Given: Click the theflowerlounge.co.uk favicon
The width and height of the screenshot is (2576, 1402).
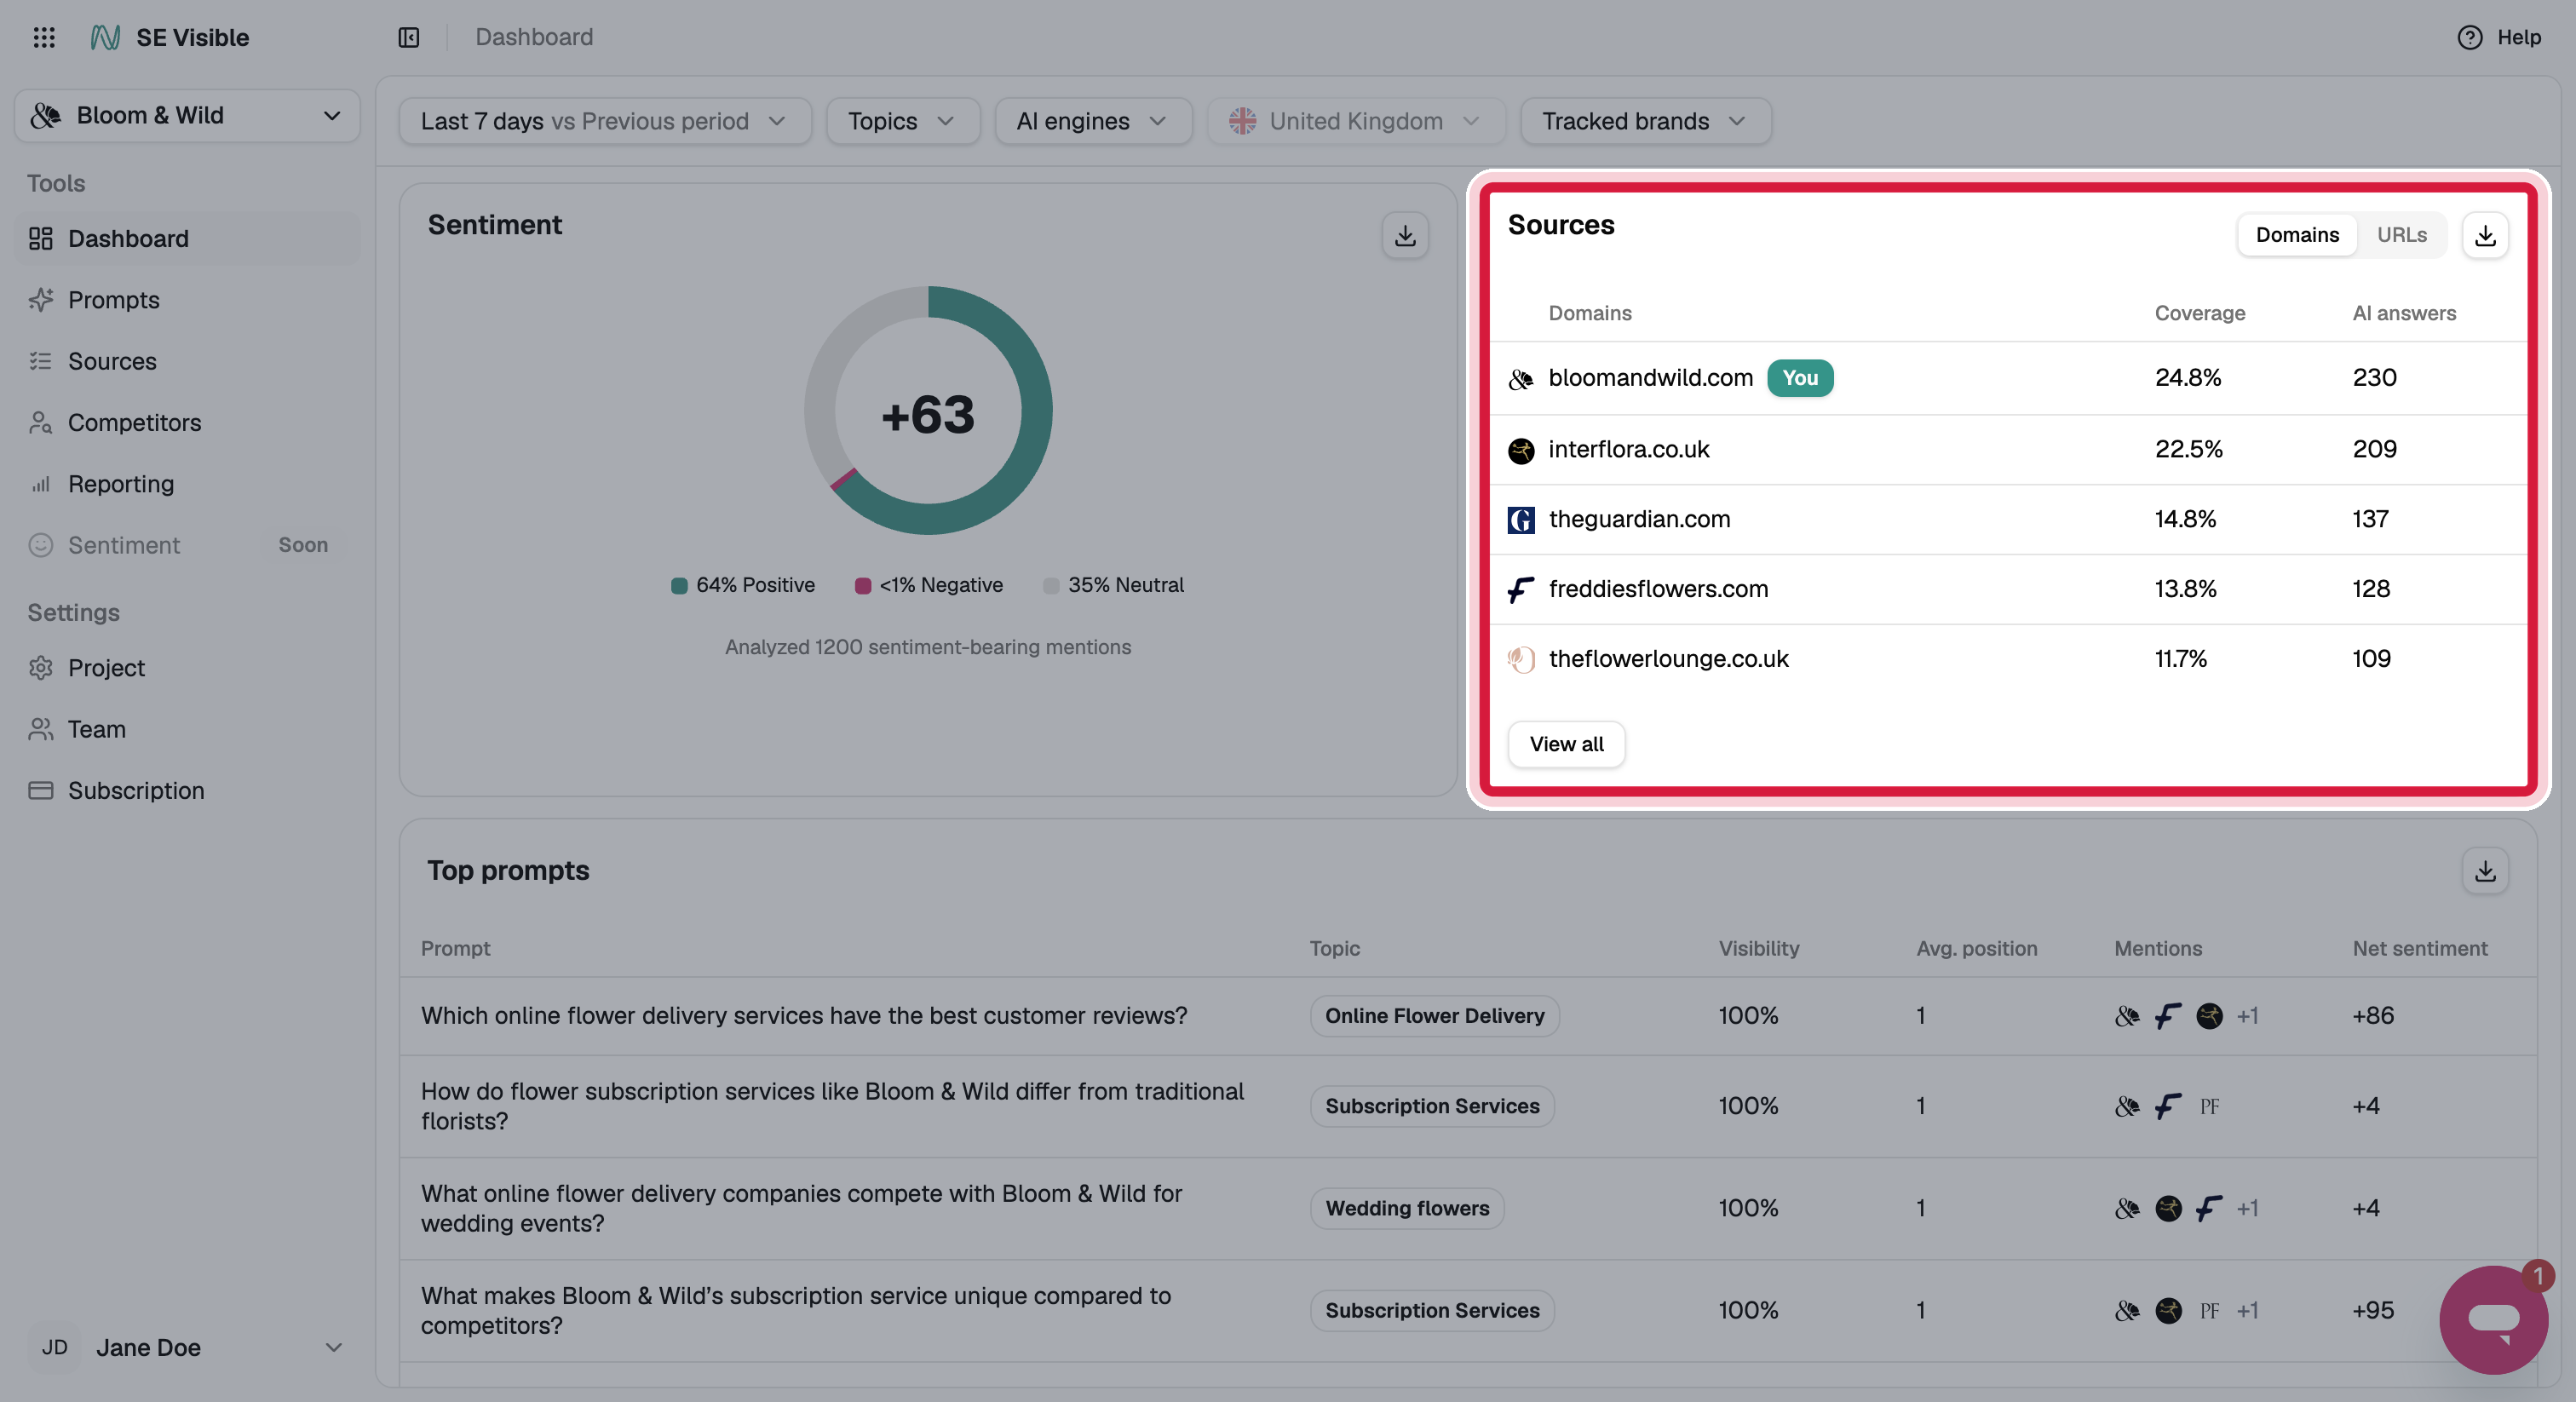Looking at the screenshot, I should 1521,660.
